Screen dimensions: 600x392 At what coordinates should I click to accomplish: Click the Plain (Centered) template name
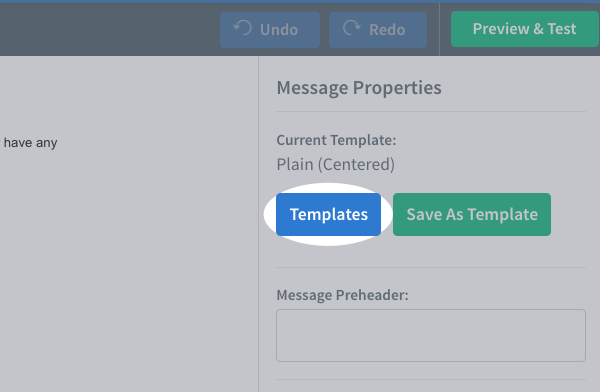336,165
